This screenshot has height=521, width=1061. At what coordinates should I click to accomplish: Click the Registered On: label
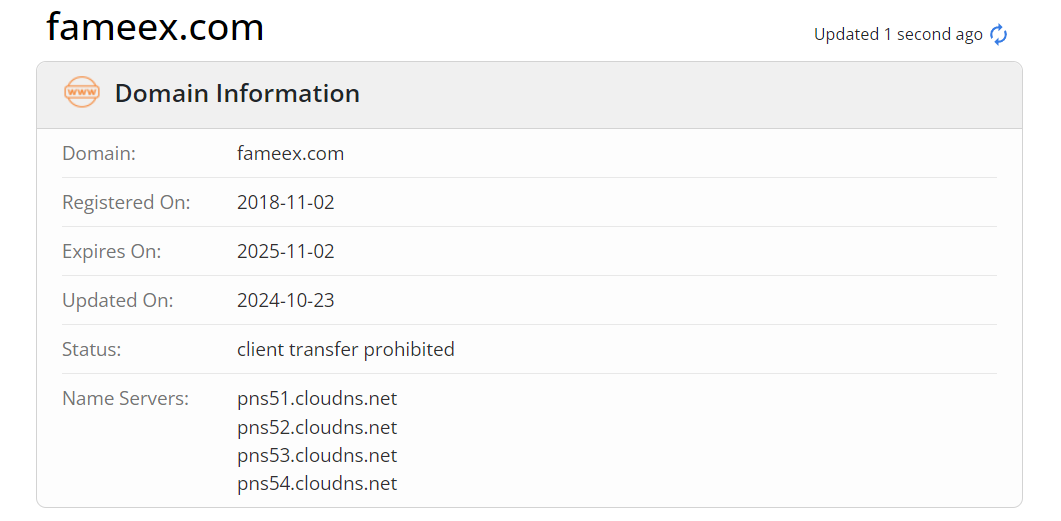(x=126, y=203)
